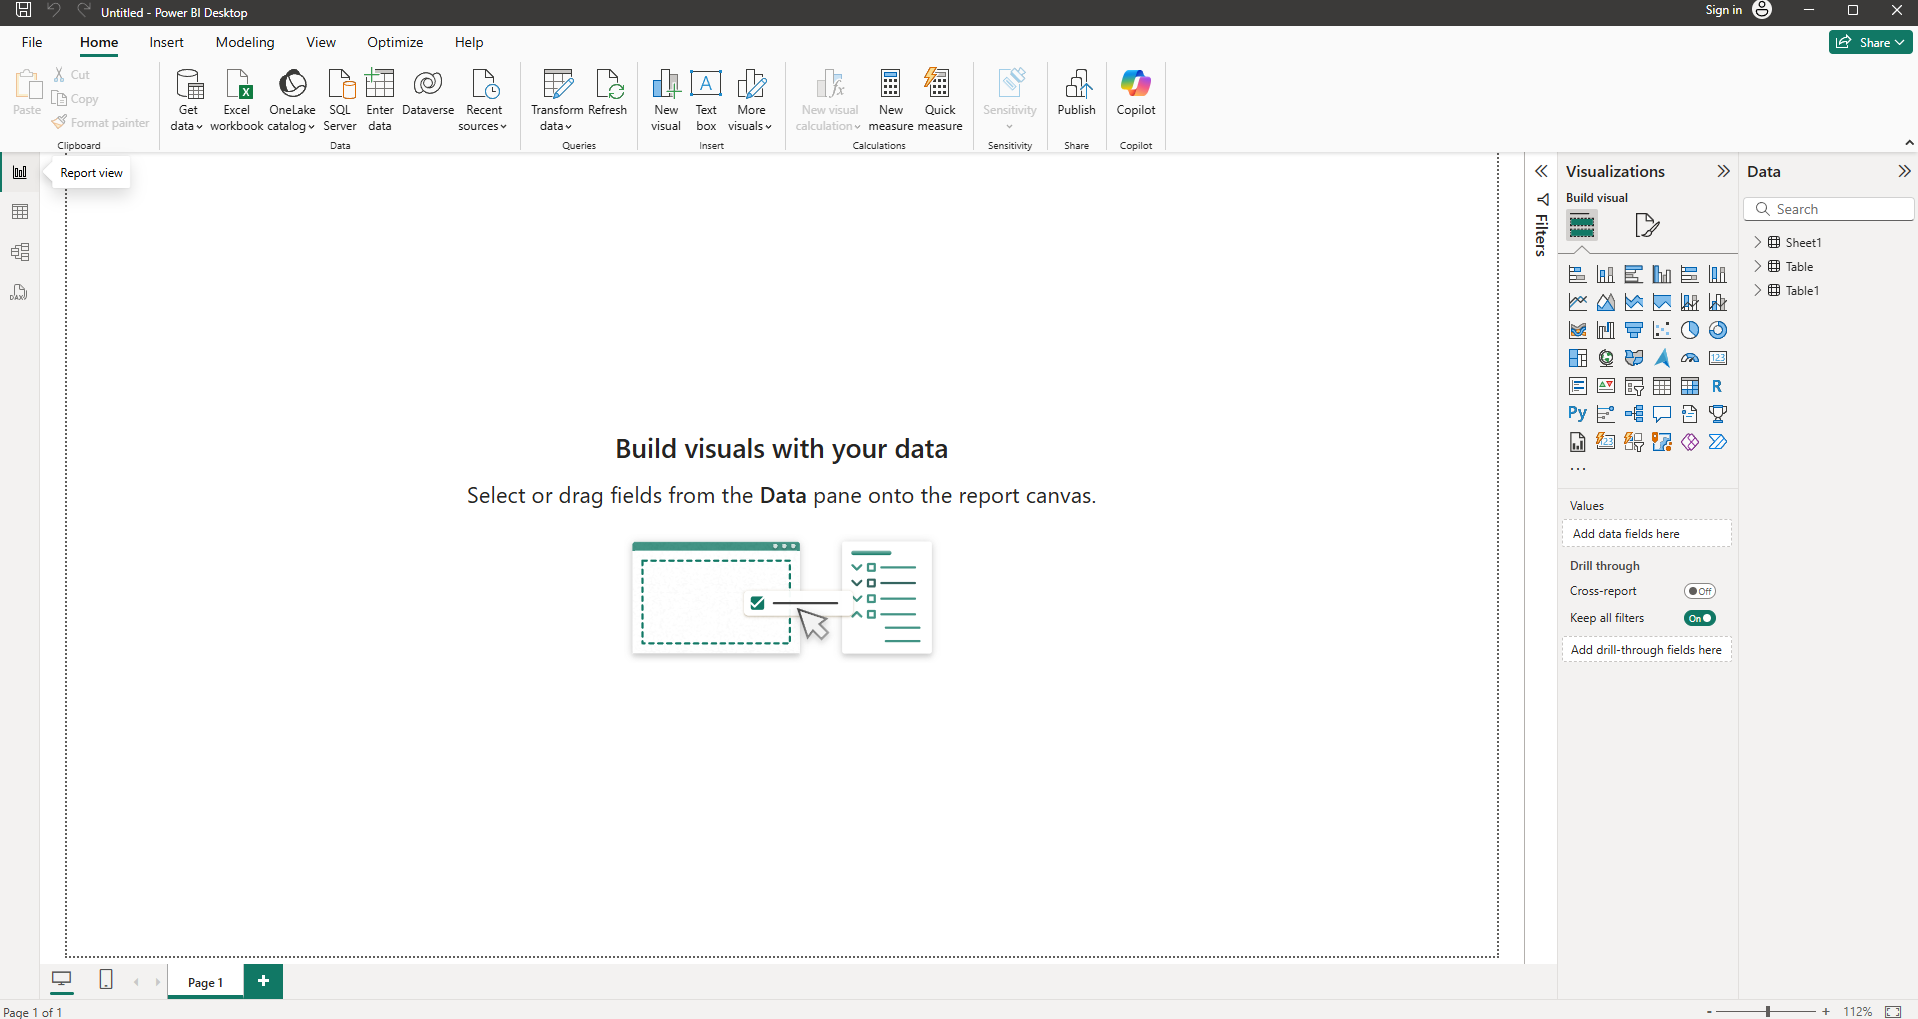Click the Share button

click(1870, 42)
